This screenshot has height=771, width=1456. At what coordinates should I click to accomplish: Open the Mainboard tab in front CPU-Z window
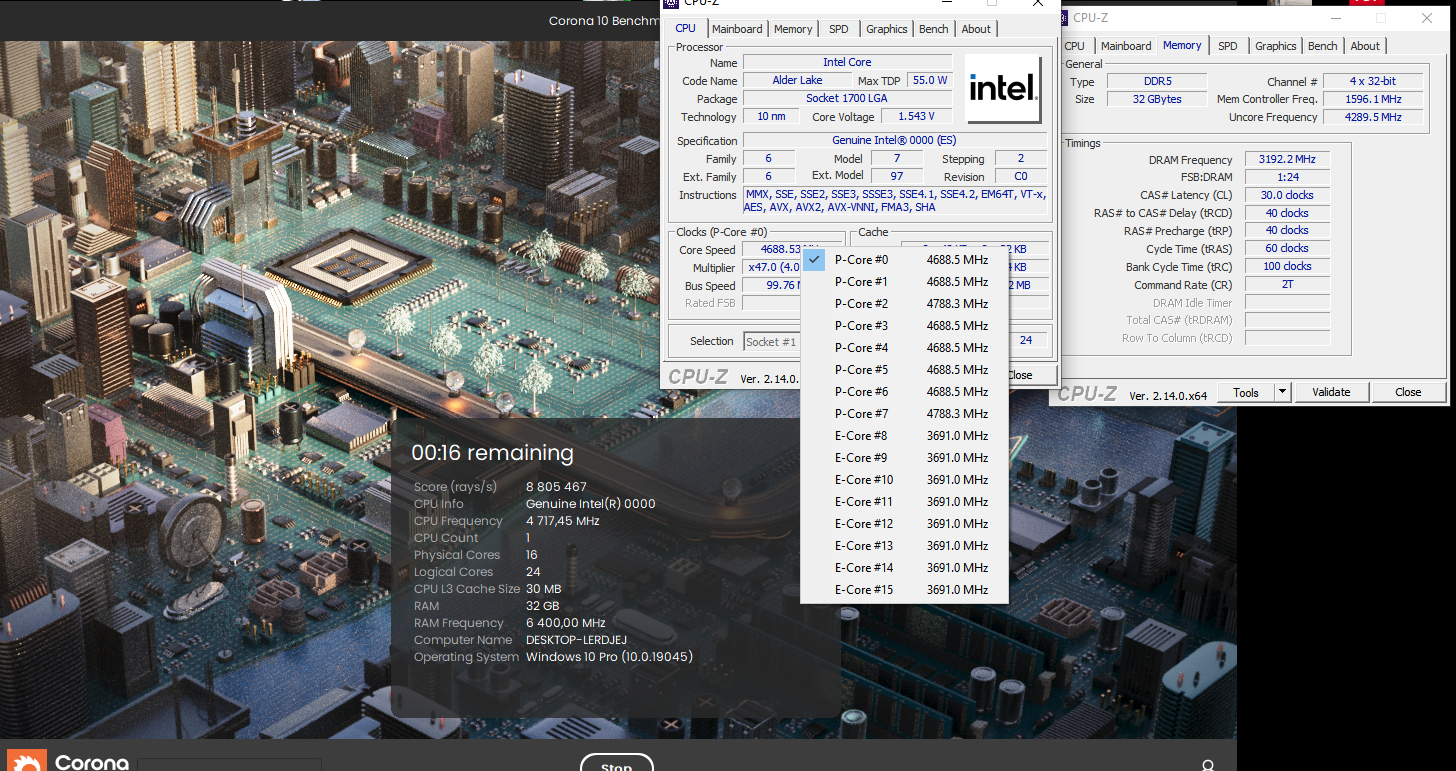pyautogui.click(x=737, y=29)
